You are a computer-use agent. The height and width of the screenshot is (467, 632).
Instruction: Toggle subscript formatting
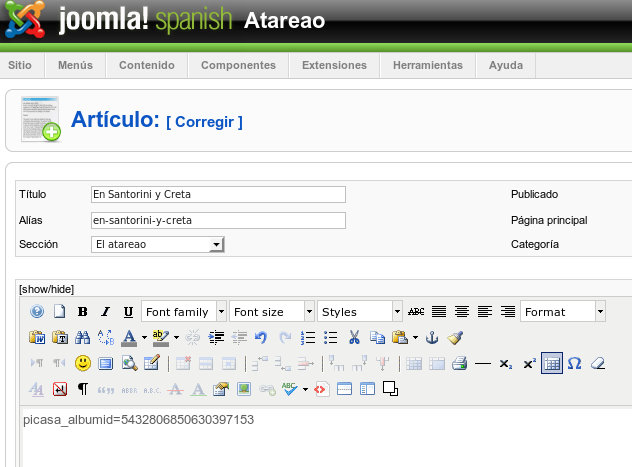506,363
